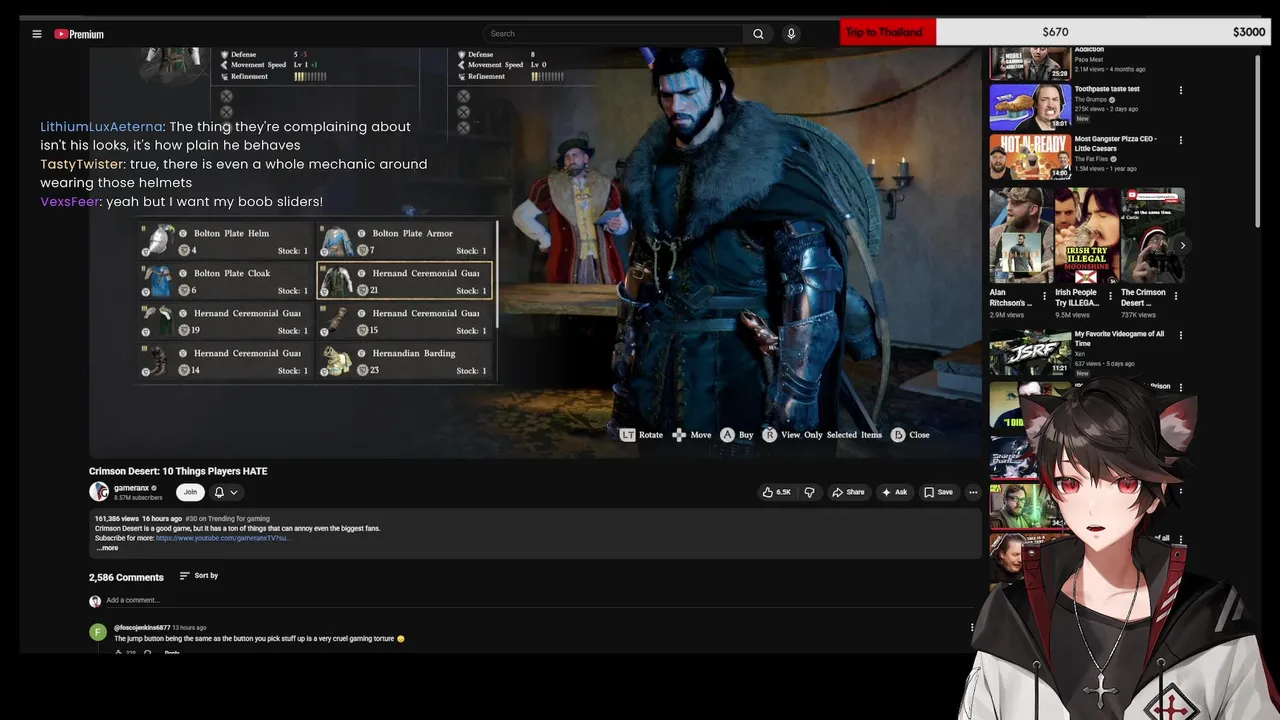Viewport: 1280px width, 720px height.
Task: Select the Hernandian Barding item in video
Action: tap(405, 361)
